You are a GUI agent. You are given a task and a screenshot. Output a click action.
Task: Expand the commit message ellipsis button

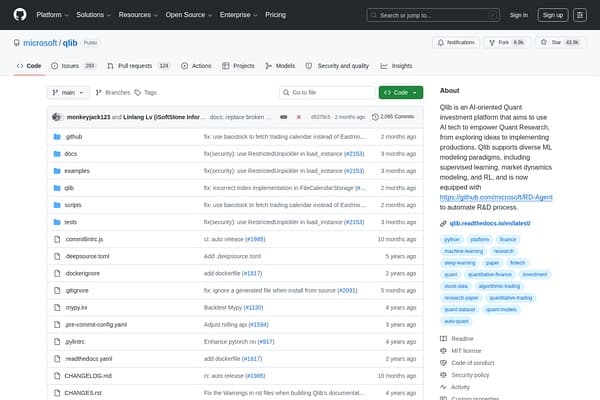(283, 117)
